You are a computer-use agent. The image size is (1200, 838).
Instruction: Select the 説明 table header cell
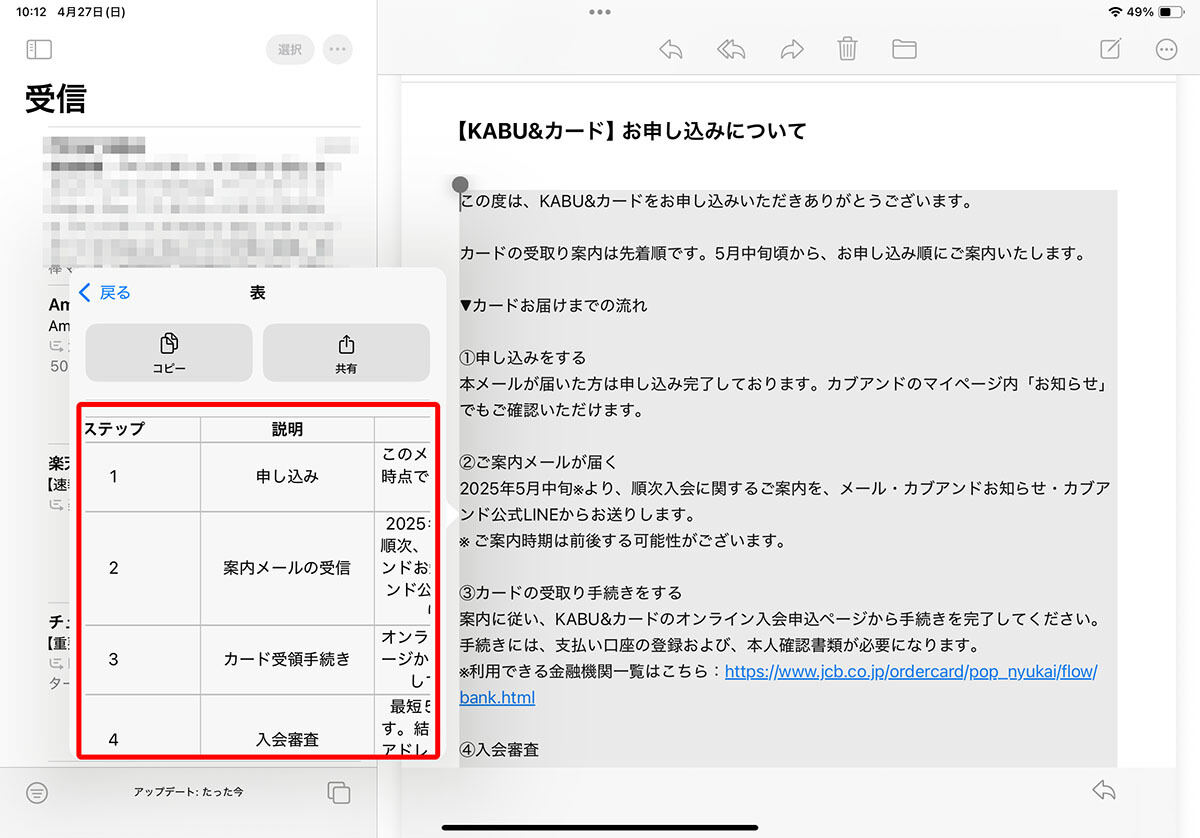[x=287, y=429]
